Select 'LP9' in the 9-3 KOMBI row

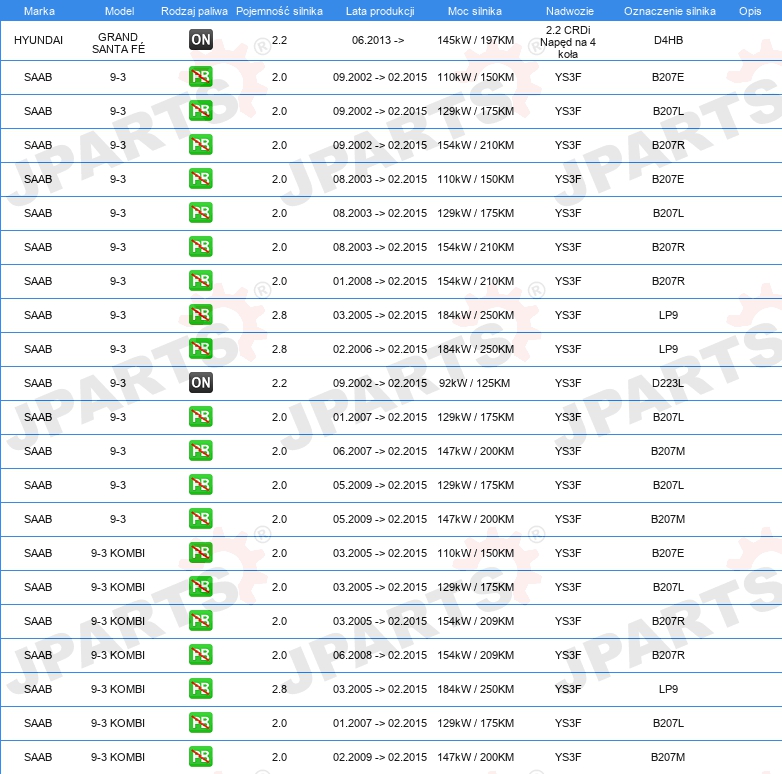668,689
